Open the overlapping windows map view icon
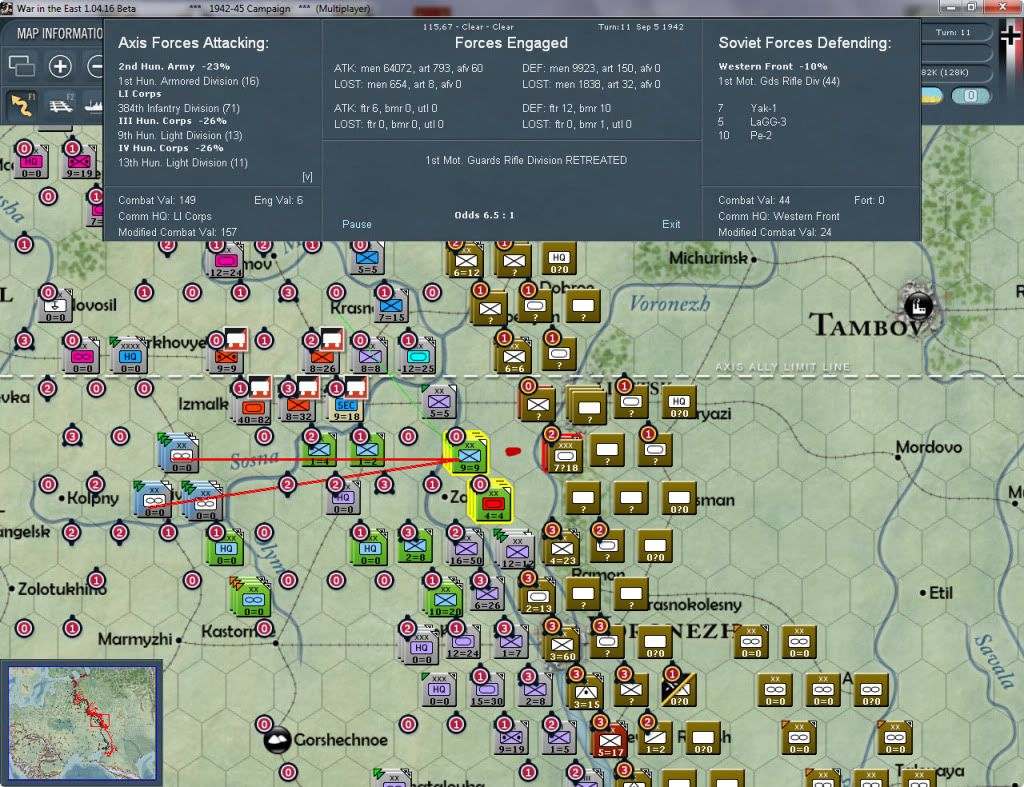1024x787 pixels. [x=21, y=66]
